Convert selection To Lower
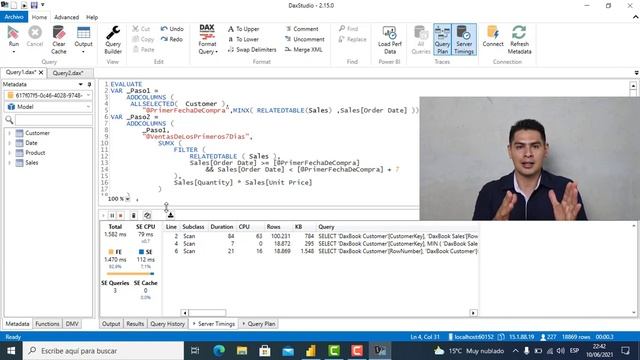 tap(243, 39)
